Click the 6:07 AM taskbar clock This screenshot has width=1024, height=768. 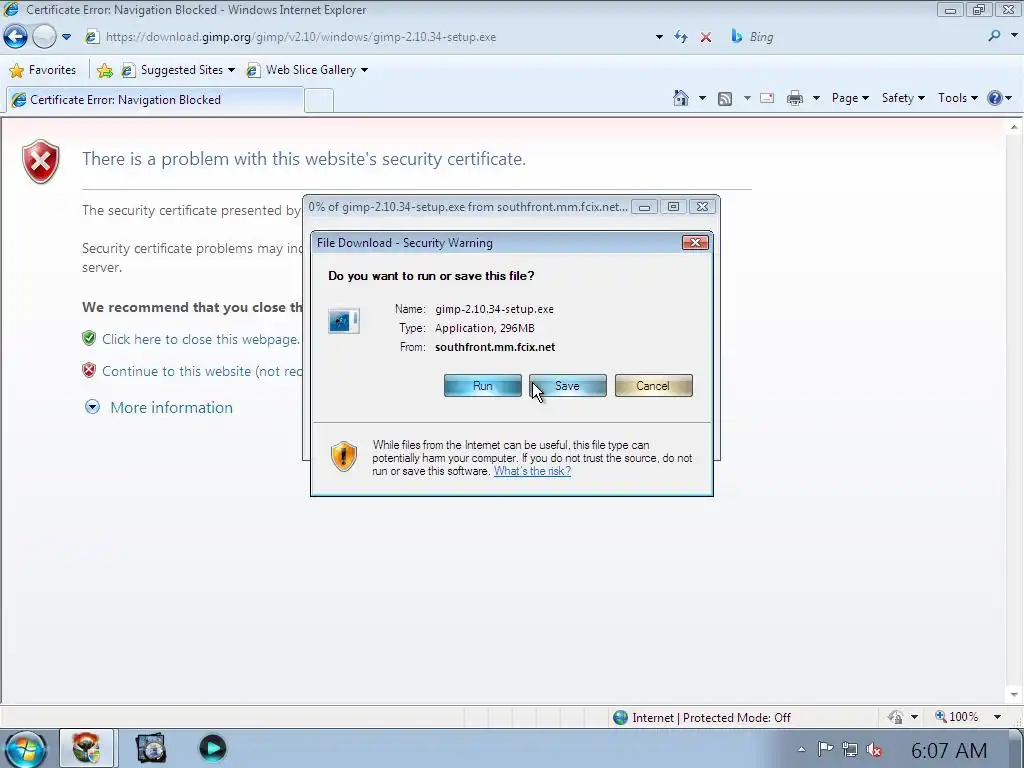948,750
